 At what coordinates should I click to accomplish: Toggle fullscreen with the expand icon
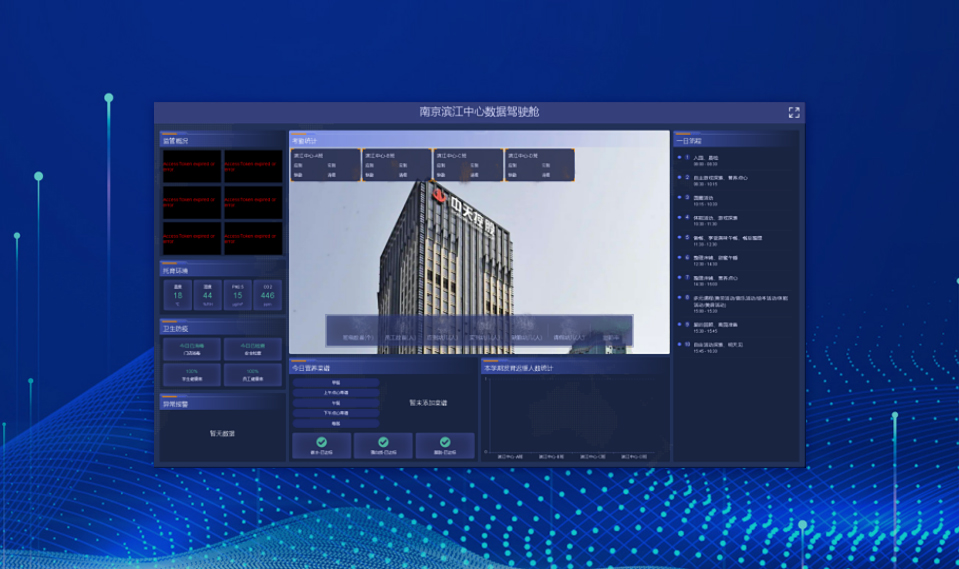coord(794,112)
